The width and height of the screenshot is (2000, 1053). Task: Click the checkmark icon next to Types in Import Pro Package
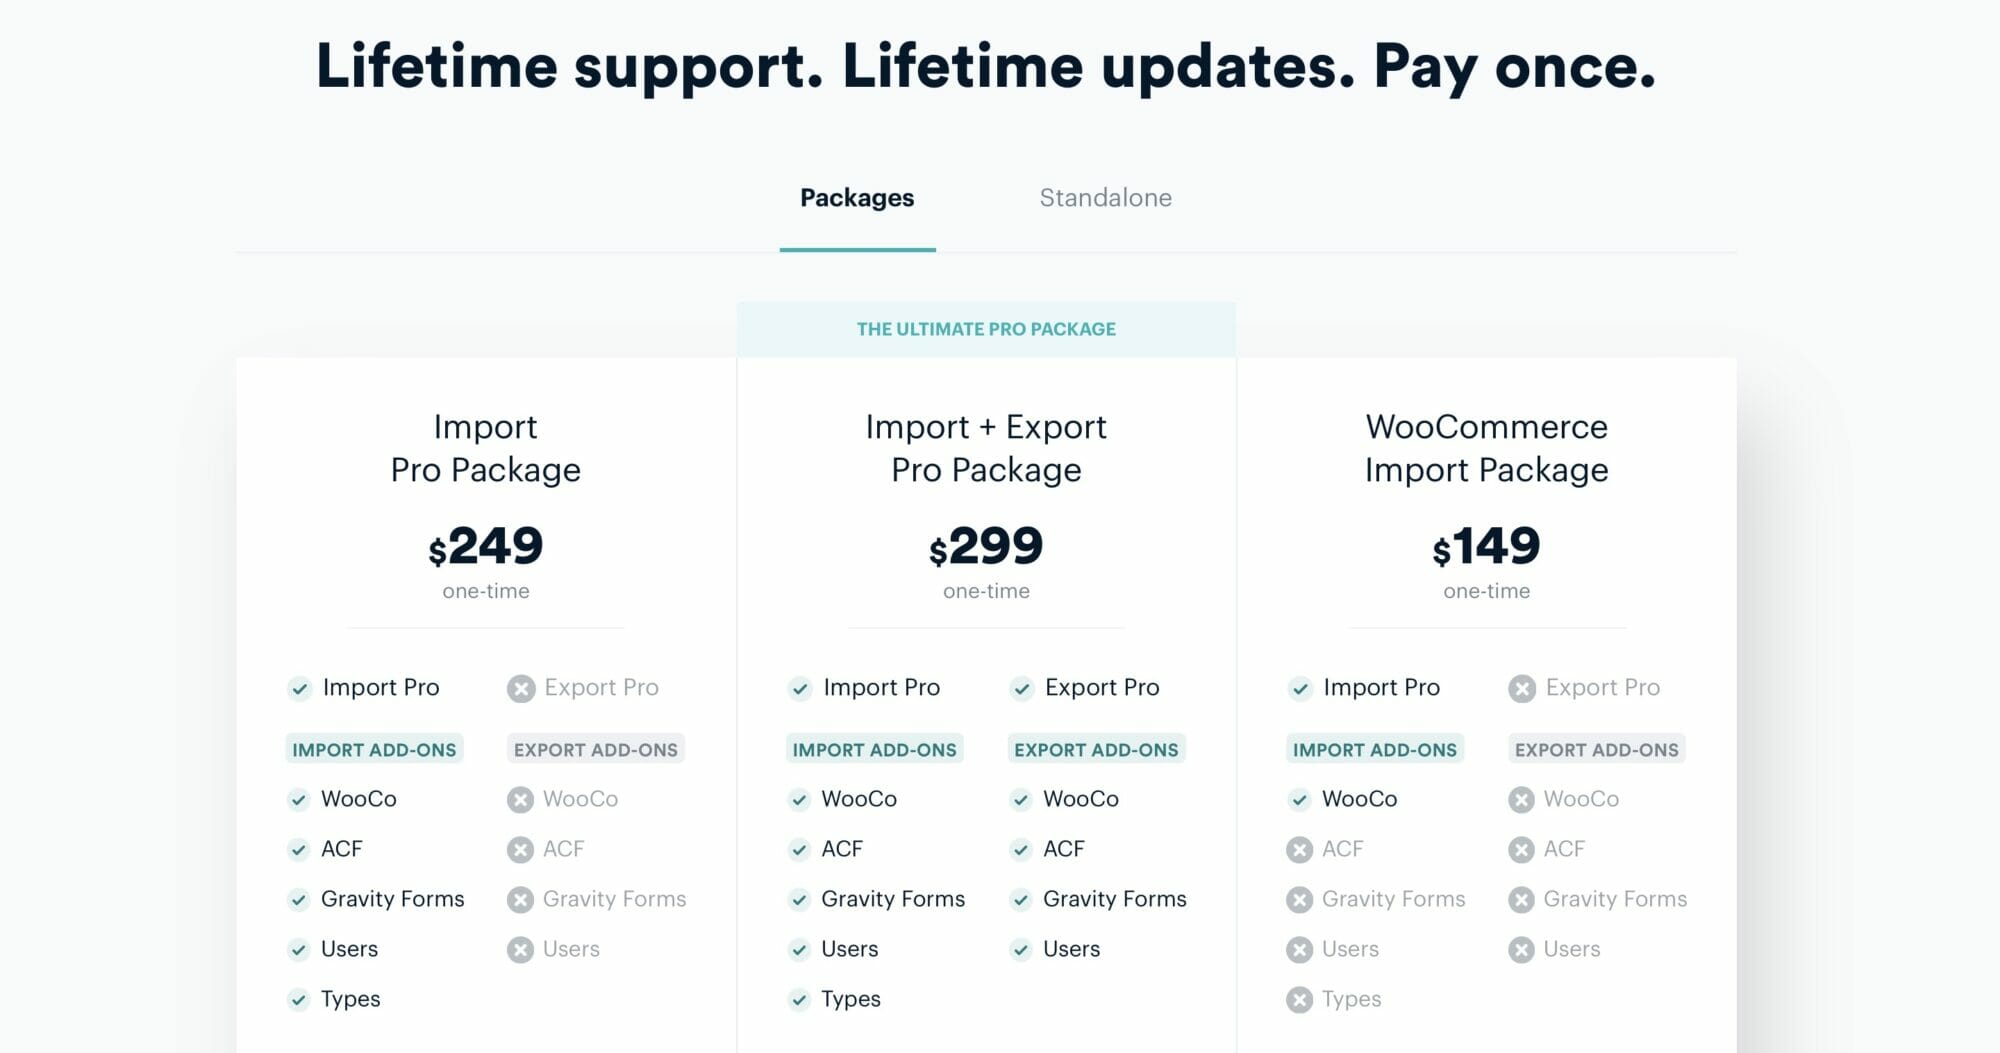point(298,999)
